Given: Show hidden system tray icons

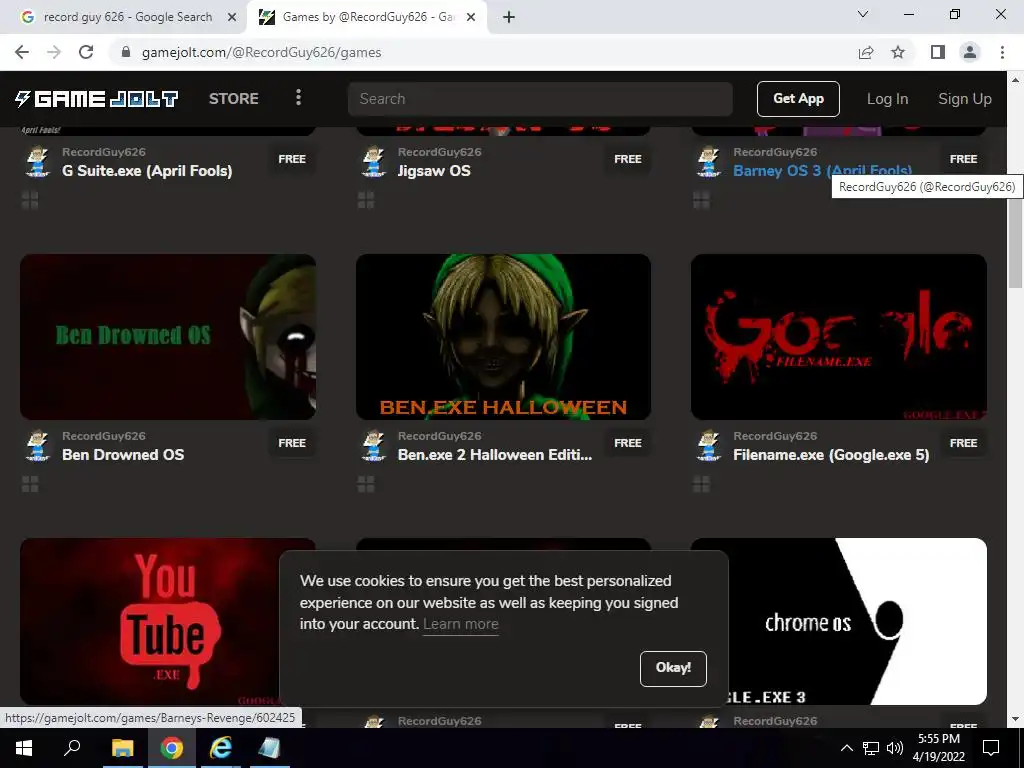Looking at the screenshot, I should [x=847, y=748].
